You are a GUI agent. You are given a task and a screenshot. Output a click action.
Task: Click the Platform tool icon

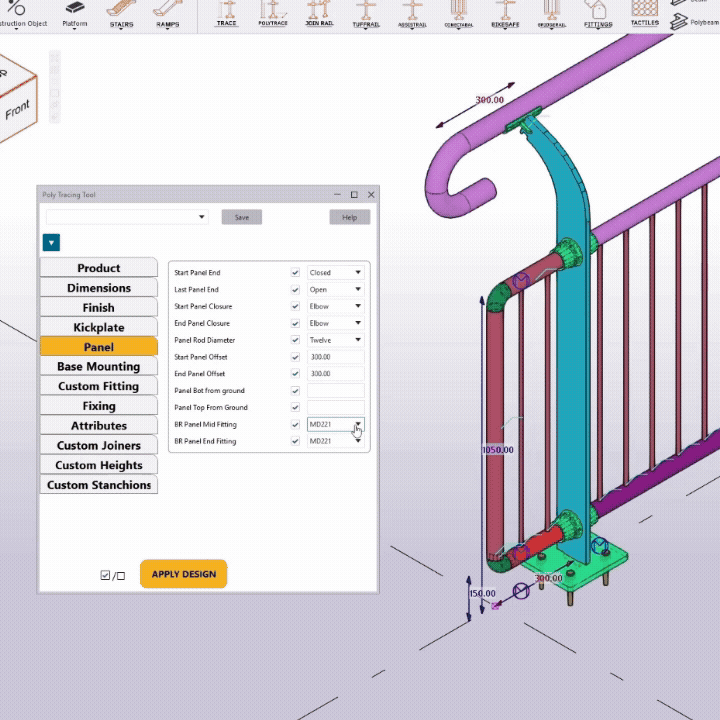tap(74, 12)
